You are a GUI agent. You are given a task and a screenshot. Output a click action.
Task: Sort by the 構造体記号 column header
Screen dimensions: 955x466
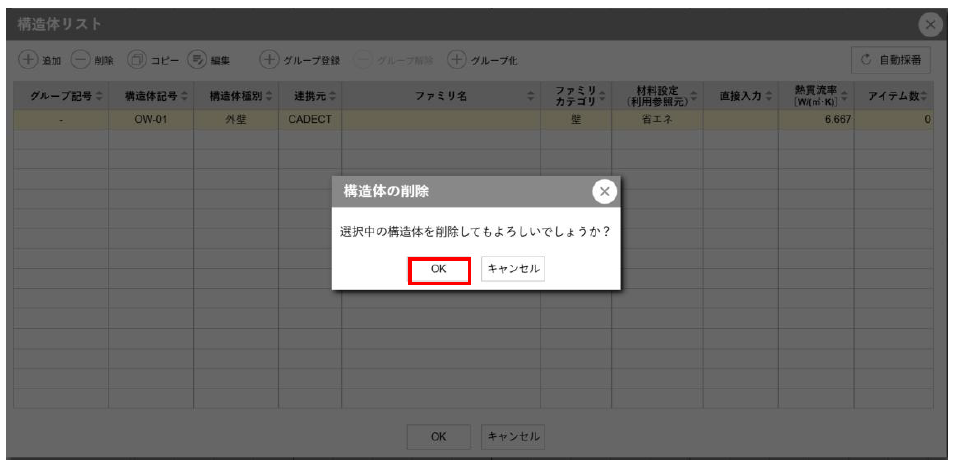pos(150,96)
